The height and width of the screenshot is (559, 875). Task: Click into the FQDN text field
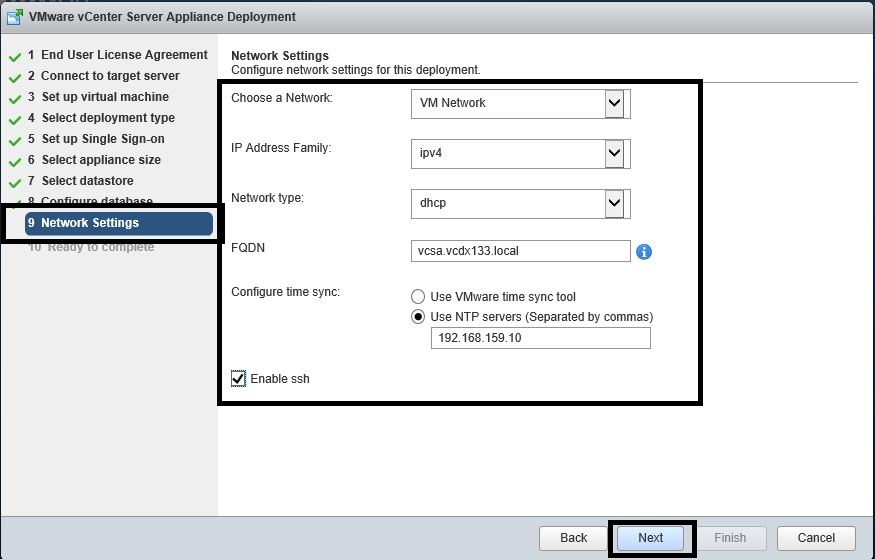[x=520, y=251]
